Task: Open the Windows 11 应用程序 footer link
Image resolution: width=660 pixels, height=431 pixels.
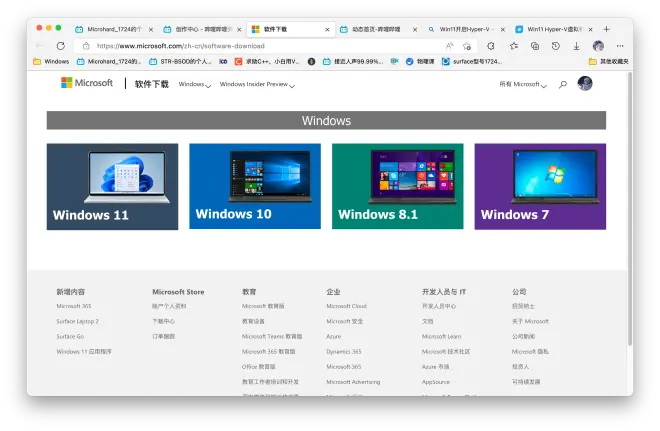Action: 84,351
